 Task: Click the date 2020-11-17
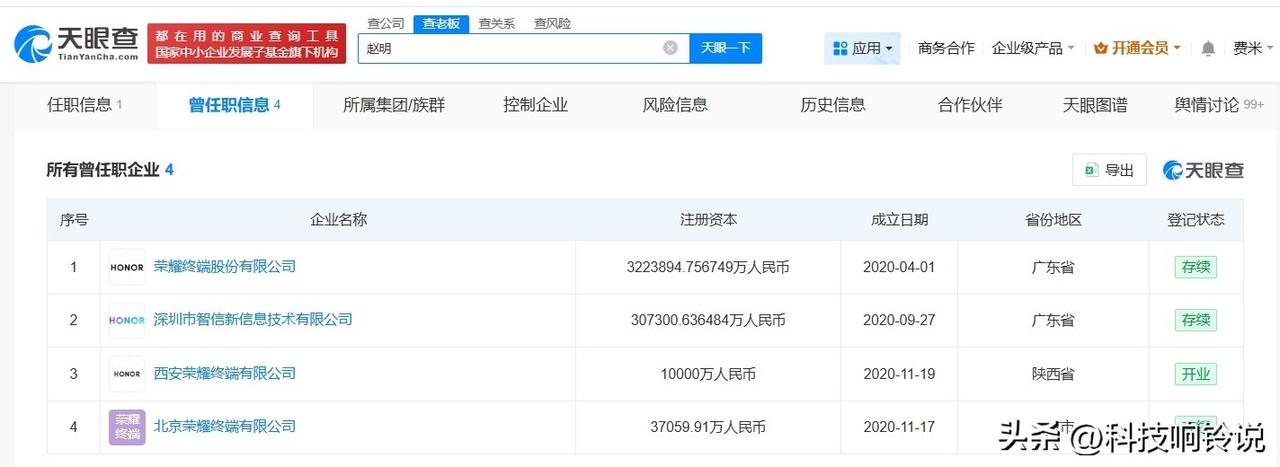pos(899,427)
